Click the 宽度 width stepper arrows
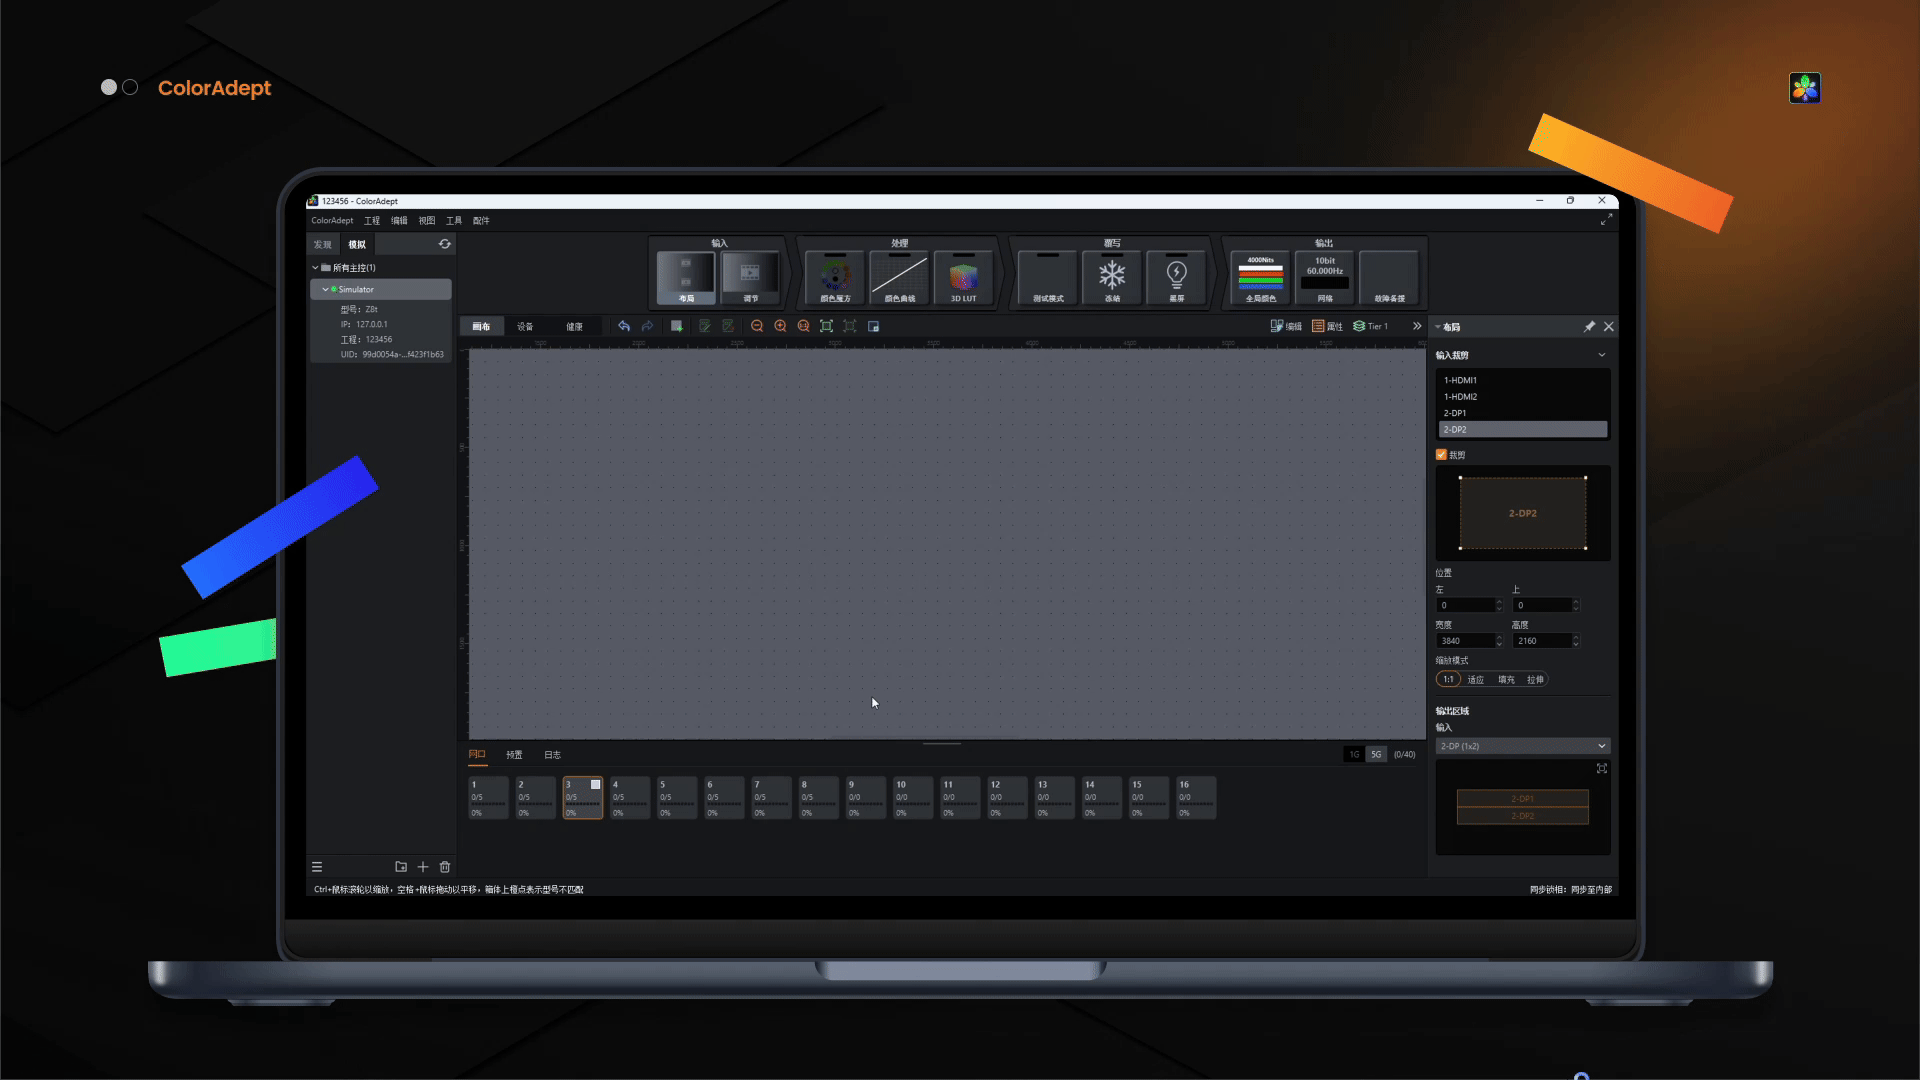The image size is (1920, 1080). coord(1498,641)
